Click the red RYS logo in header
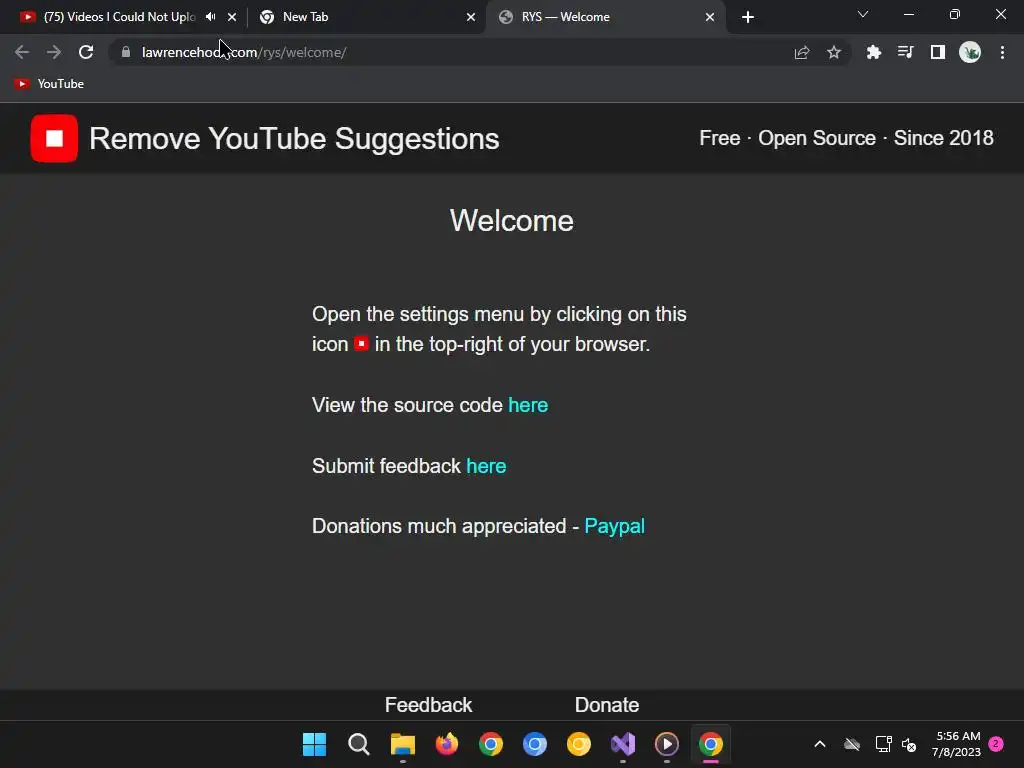This screenshot has height=768, width=1024. (x=54, y=138)
